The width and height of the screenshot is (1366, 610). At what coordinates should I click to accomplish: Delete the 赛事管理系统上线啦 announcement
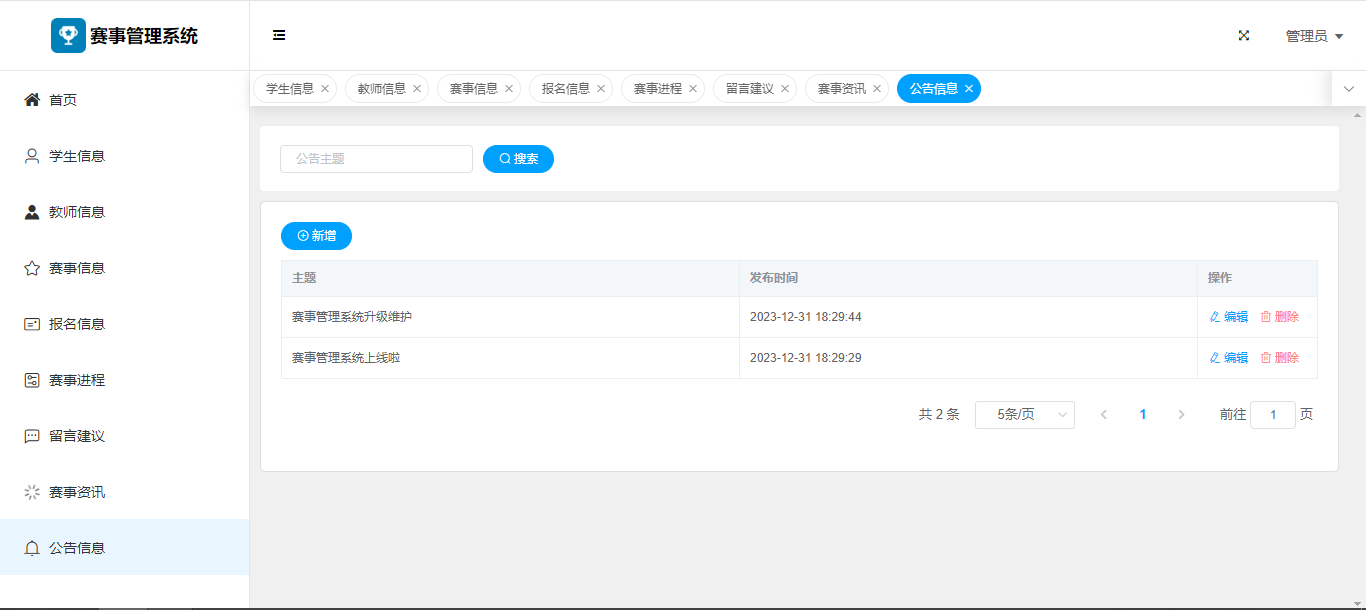(1279, 358)
